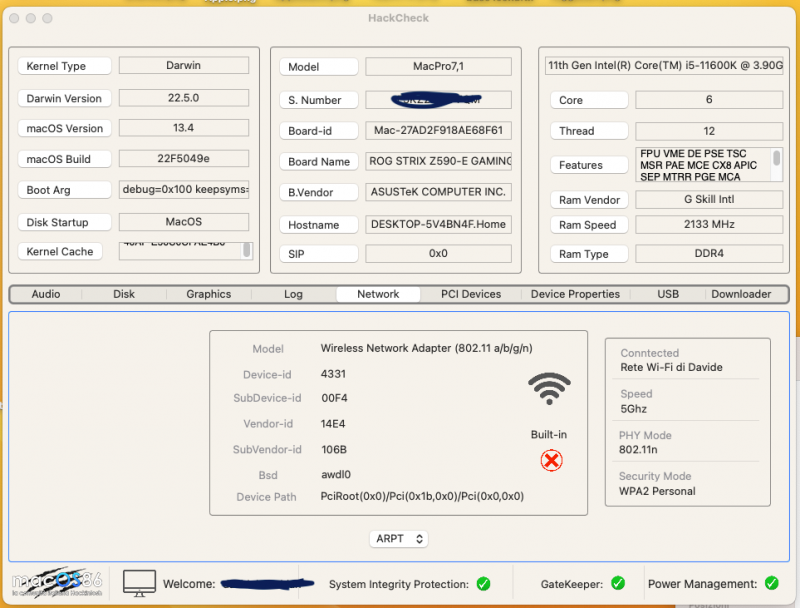Click the Core label button
800x608 pixels.
[x=589, y=100]
